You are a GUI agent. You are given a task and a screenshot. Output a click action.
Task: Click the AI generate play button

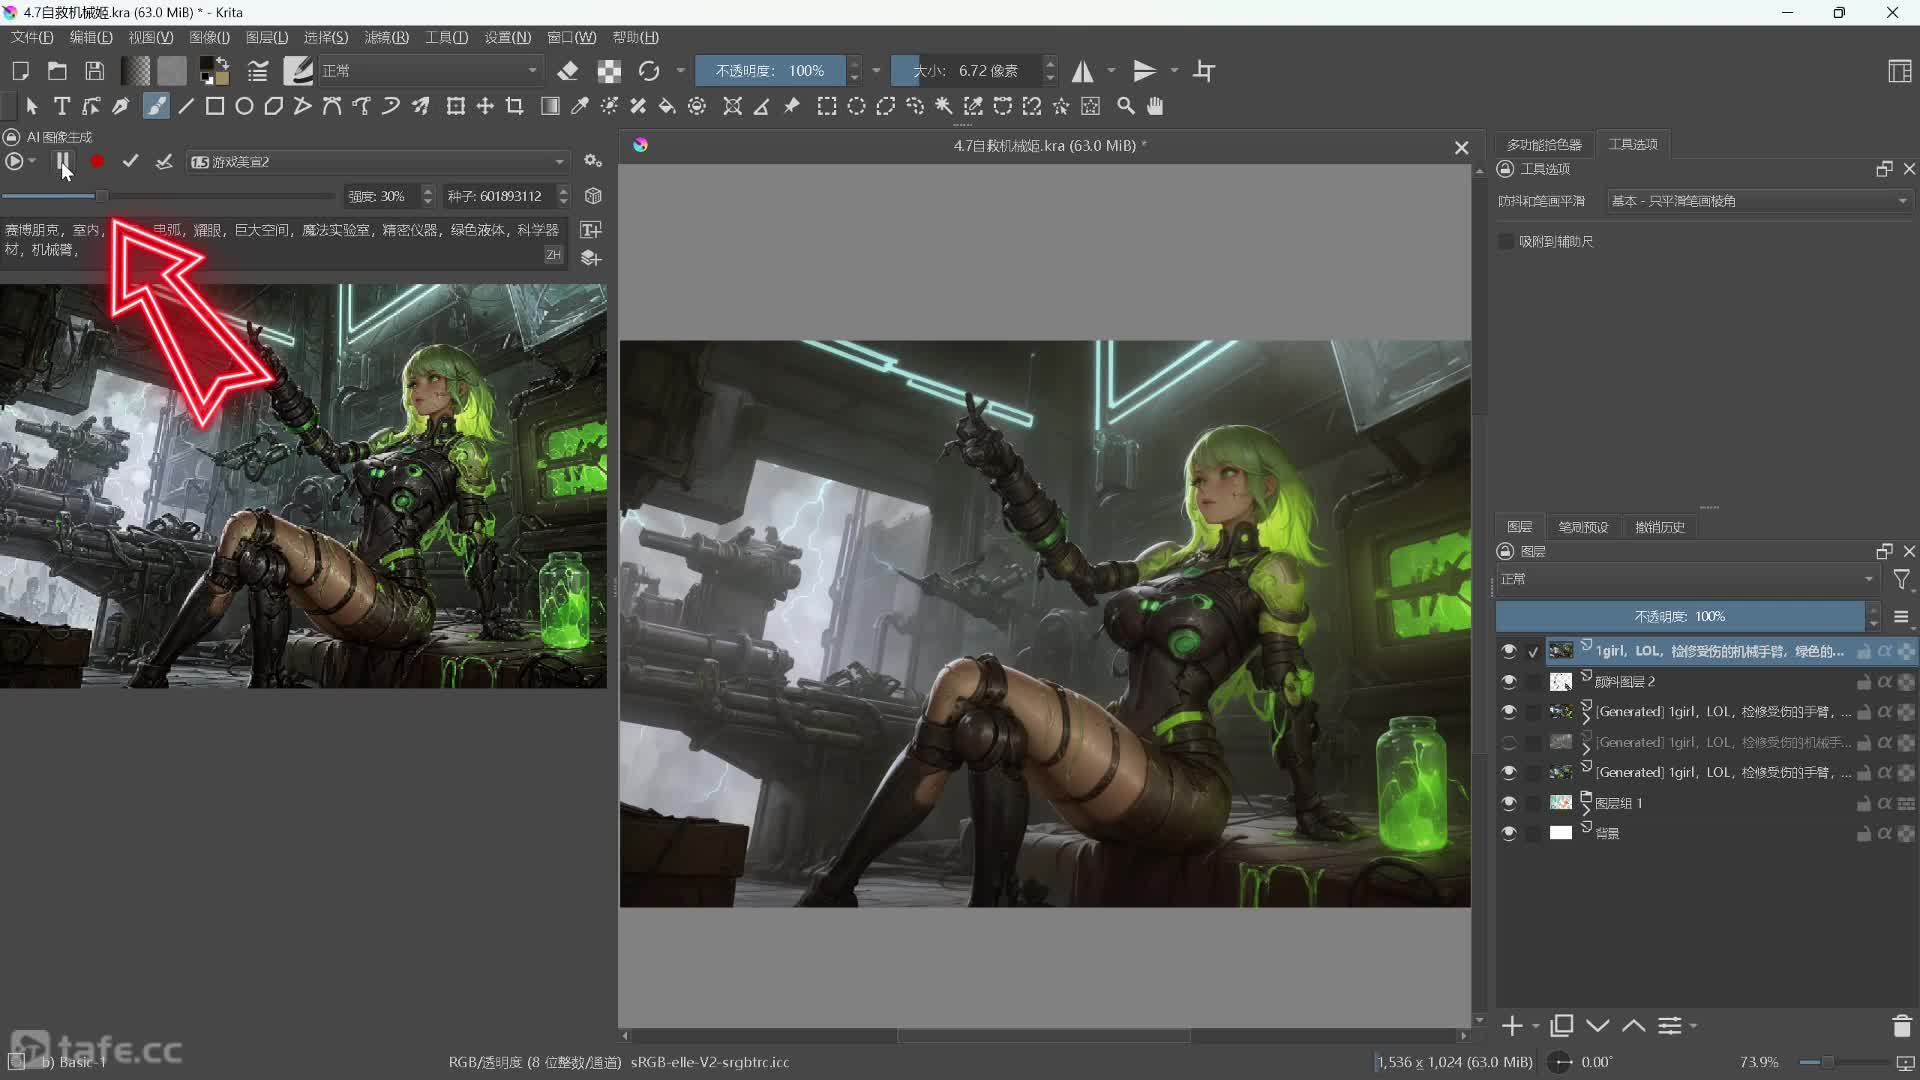[14, 161]
